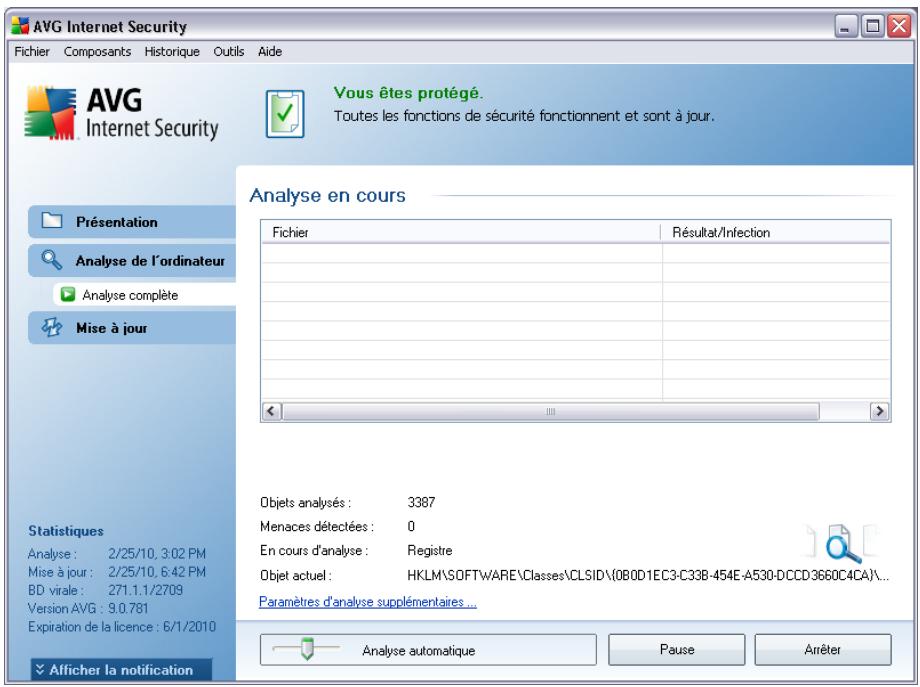Screen dimensions: 920x687
Task: Click the AVG logo in the header
Action: click(121, 114)
